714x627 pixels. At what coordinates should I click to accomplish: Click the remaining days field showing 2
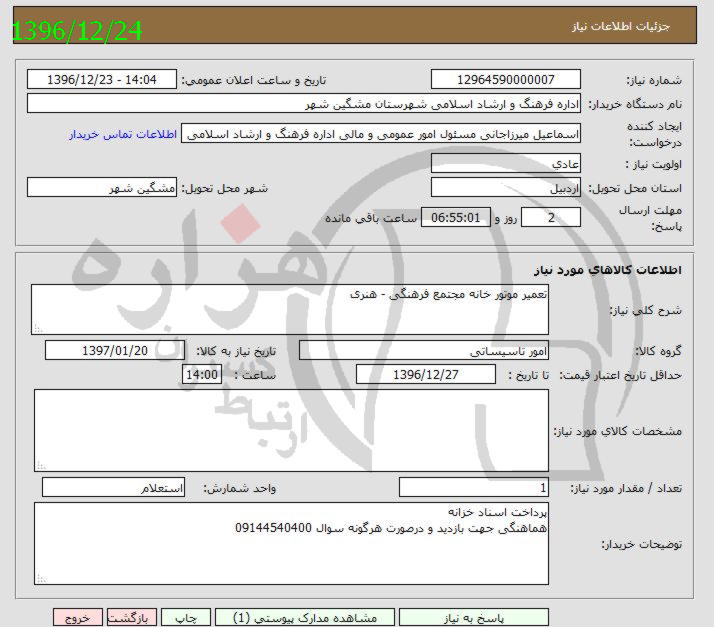tap(551, 217)
